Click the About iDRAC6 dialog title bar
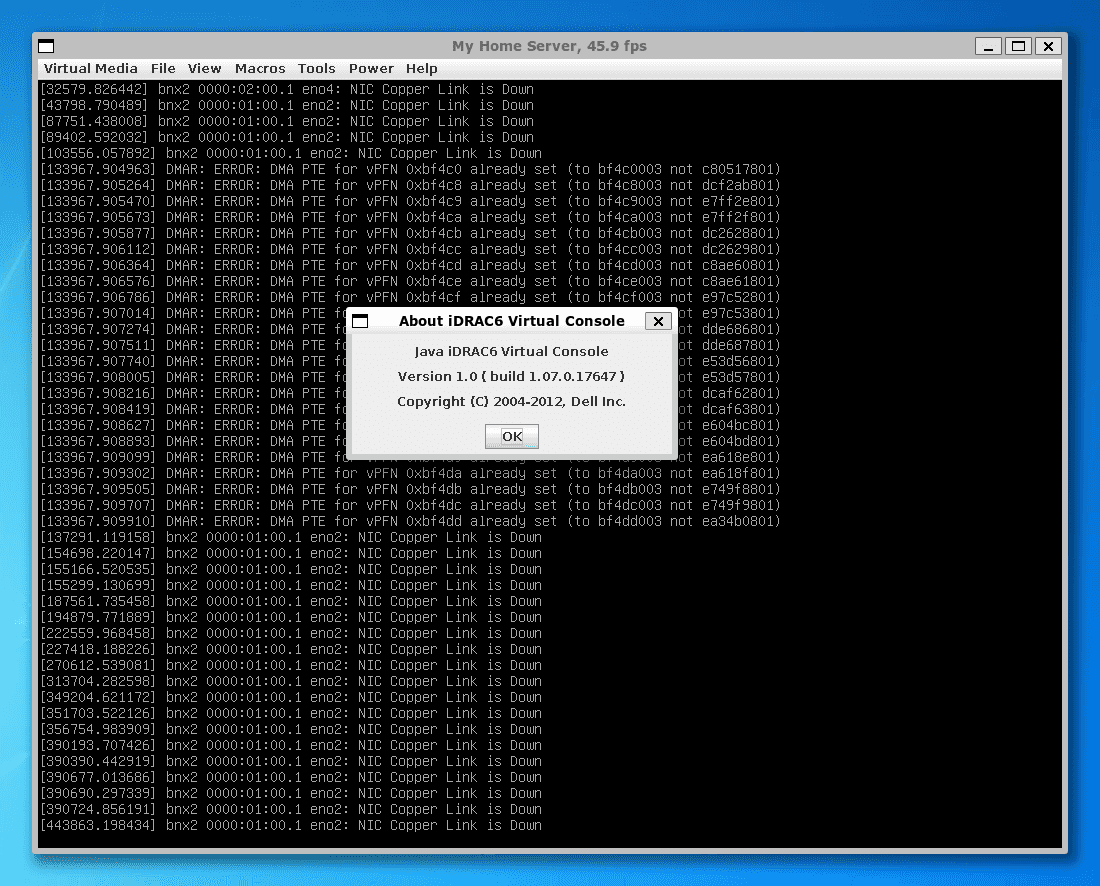 511,321
